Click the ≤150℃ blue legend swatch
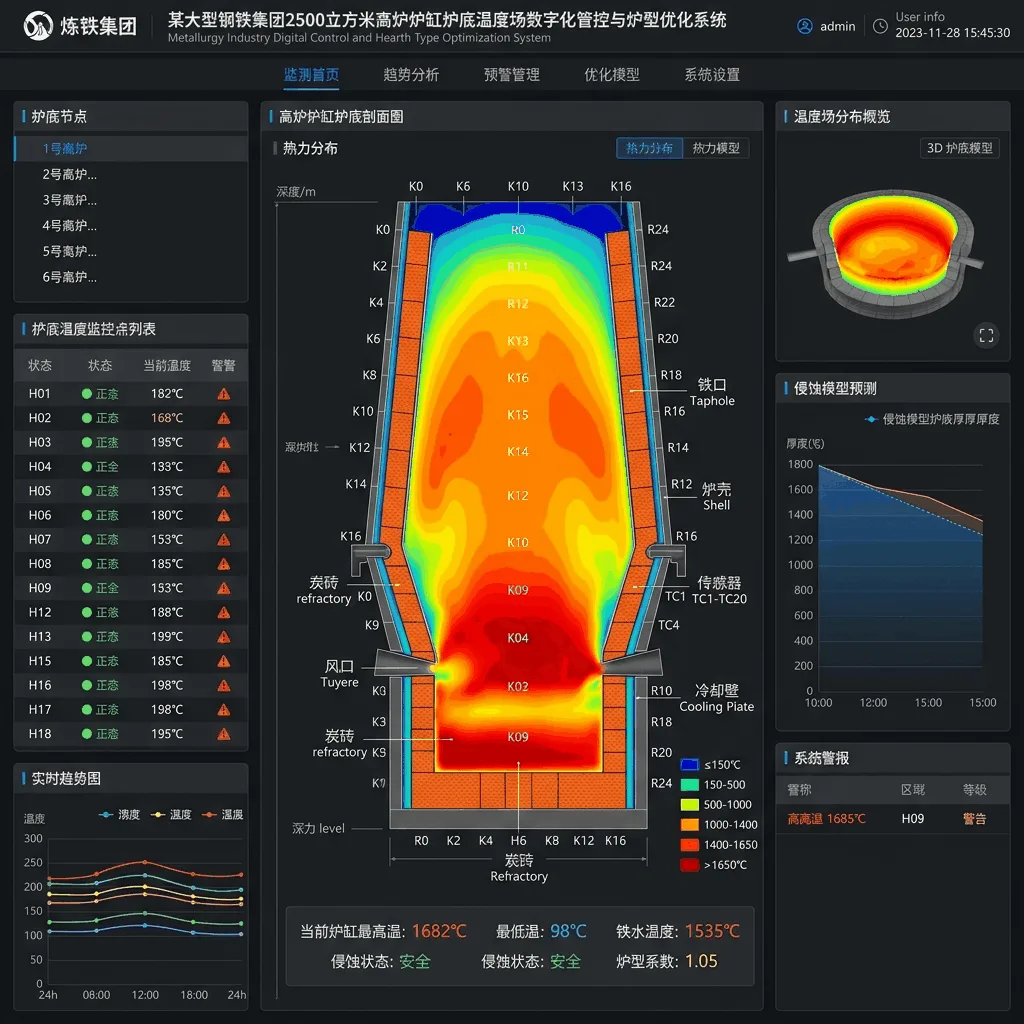Screen dimensions: 1024x1024 click(690, 765)
